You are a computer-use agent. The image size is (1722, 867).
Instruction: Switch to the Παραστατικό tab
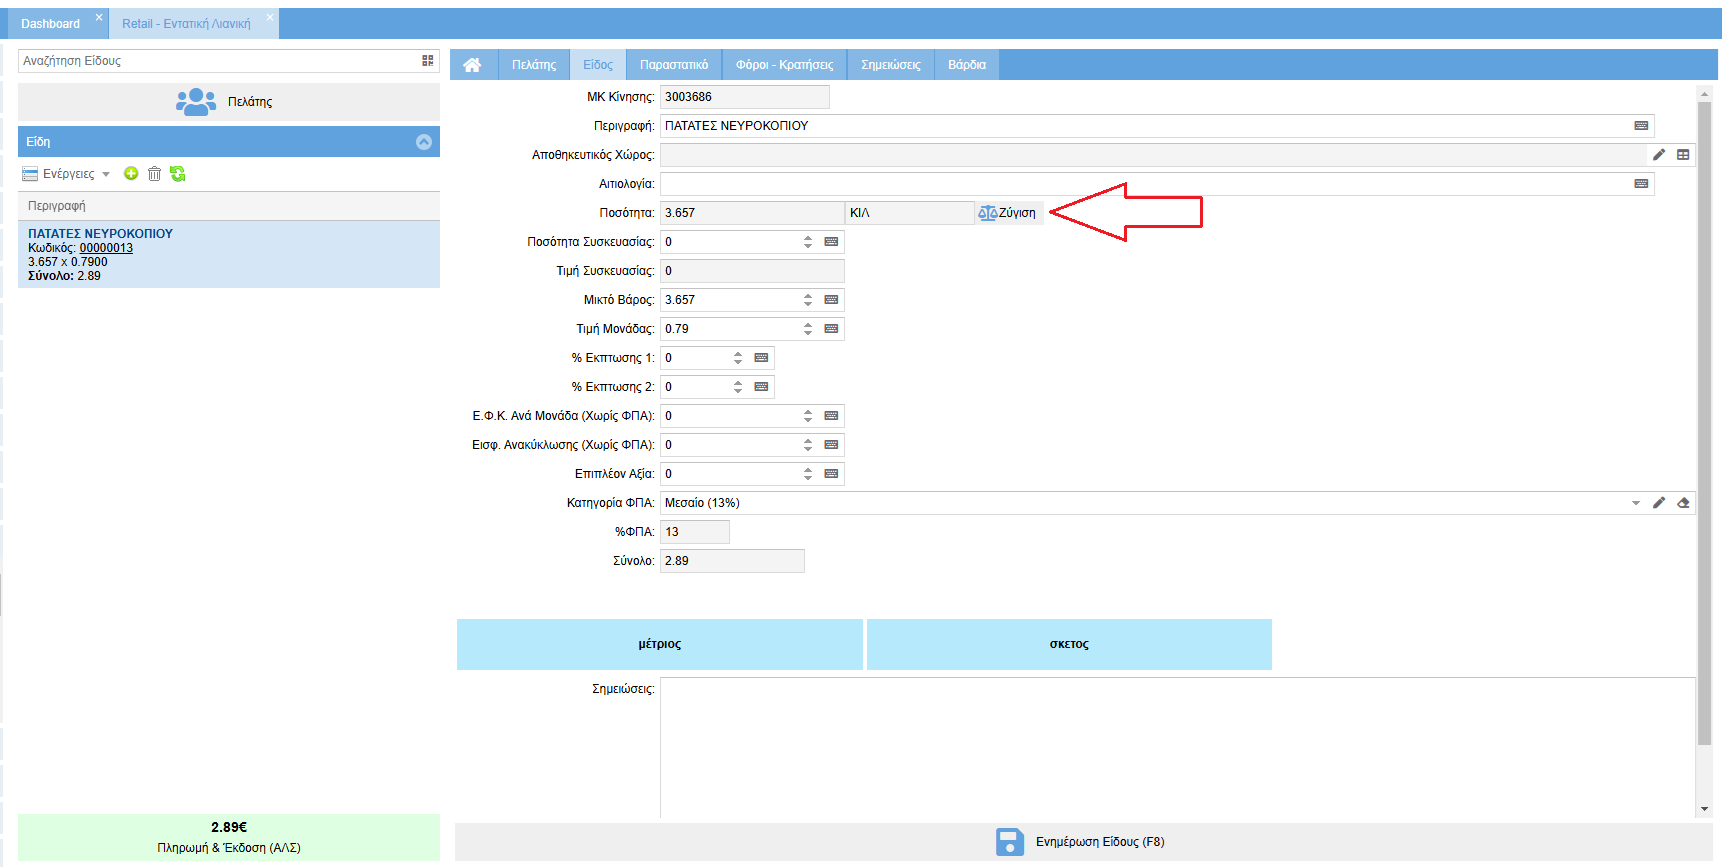(x=673, y=65)
